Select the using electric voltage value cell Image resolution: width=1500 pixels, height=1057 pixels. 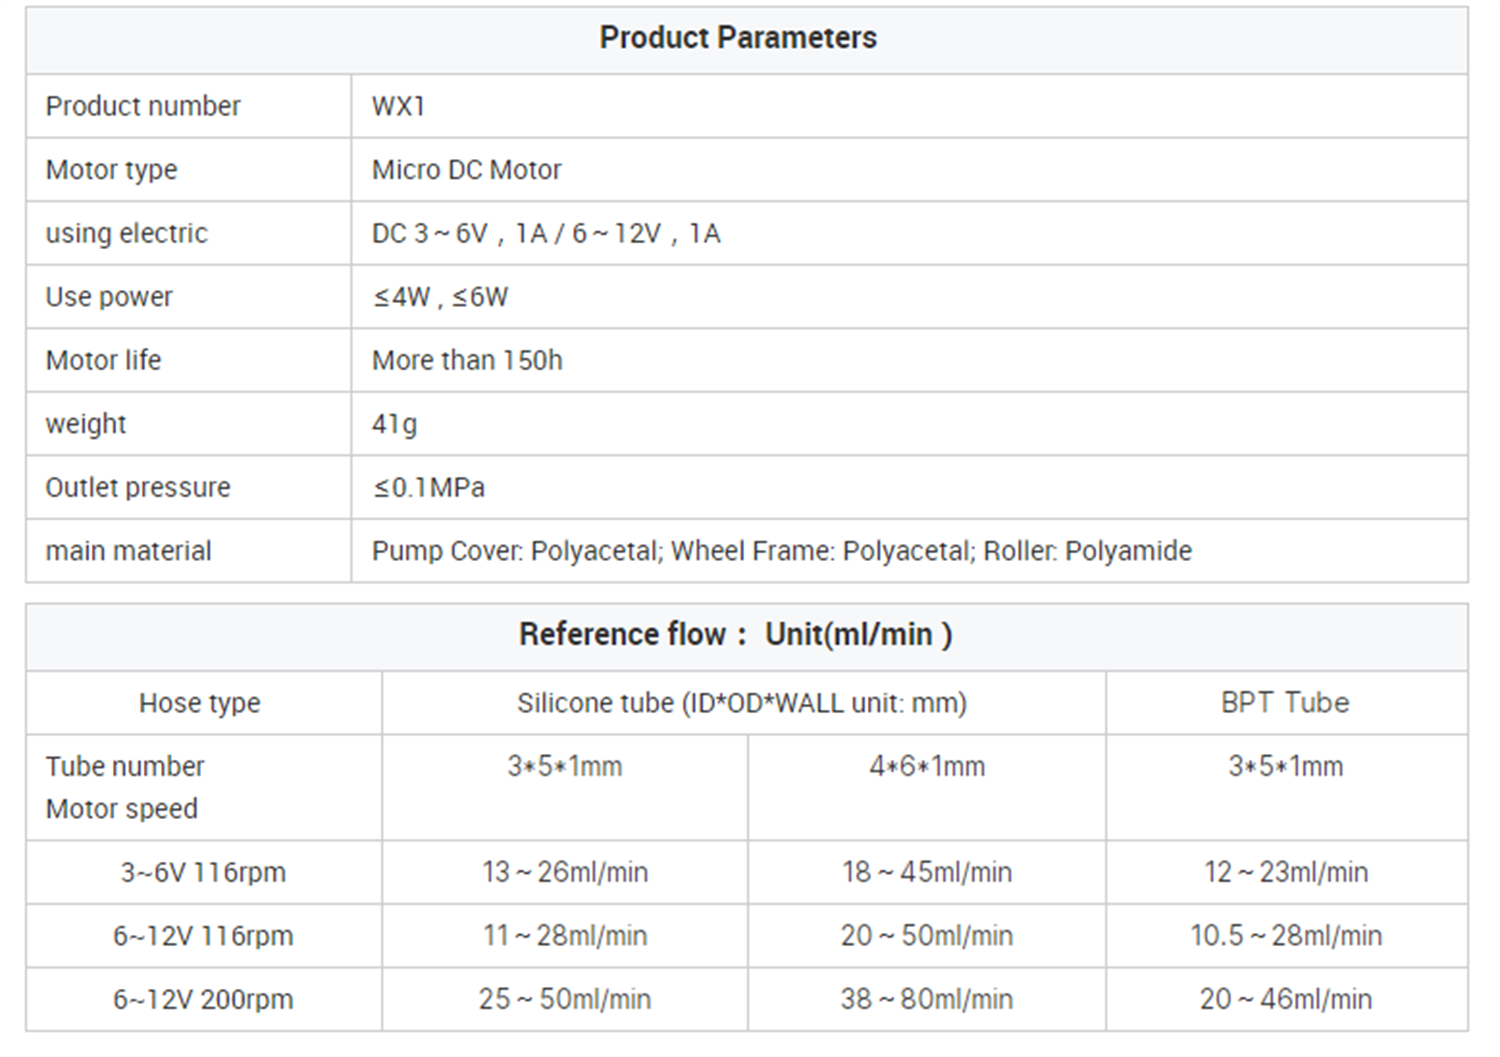tap(546, 234)
